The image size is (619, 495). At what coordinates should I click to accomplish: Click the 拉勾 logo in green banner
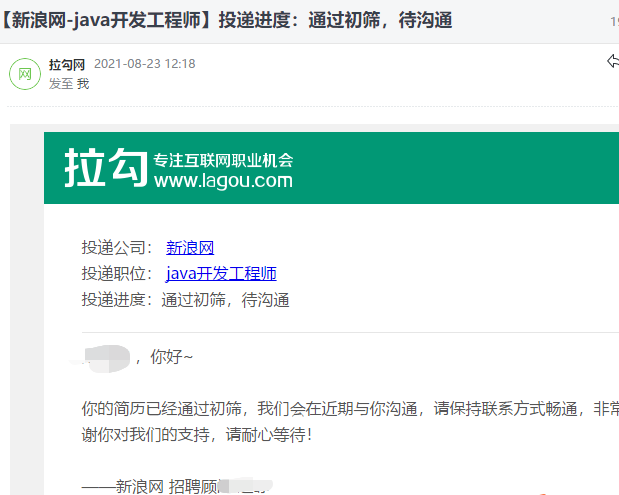coord(105,167)
